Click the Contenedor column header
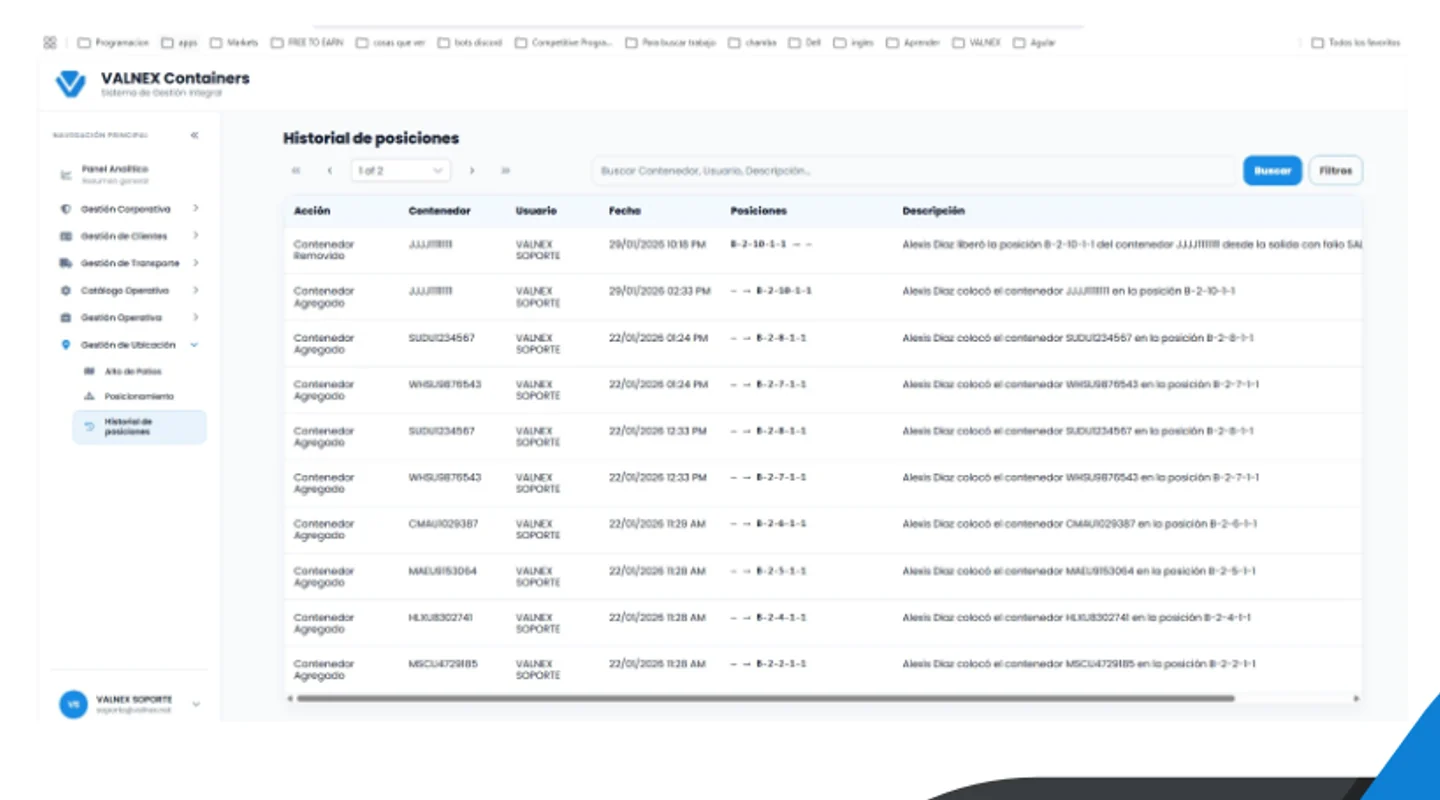 (x=439, y=211)
